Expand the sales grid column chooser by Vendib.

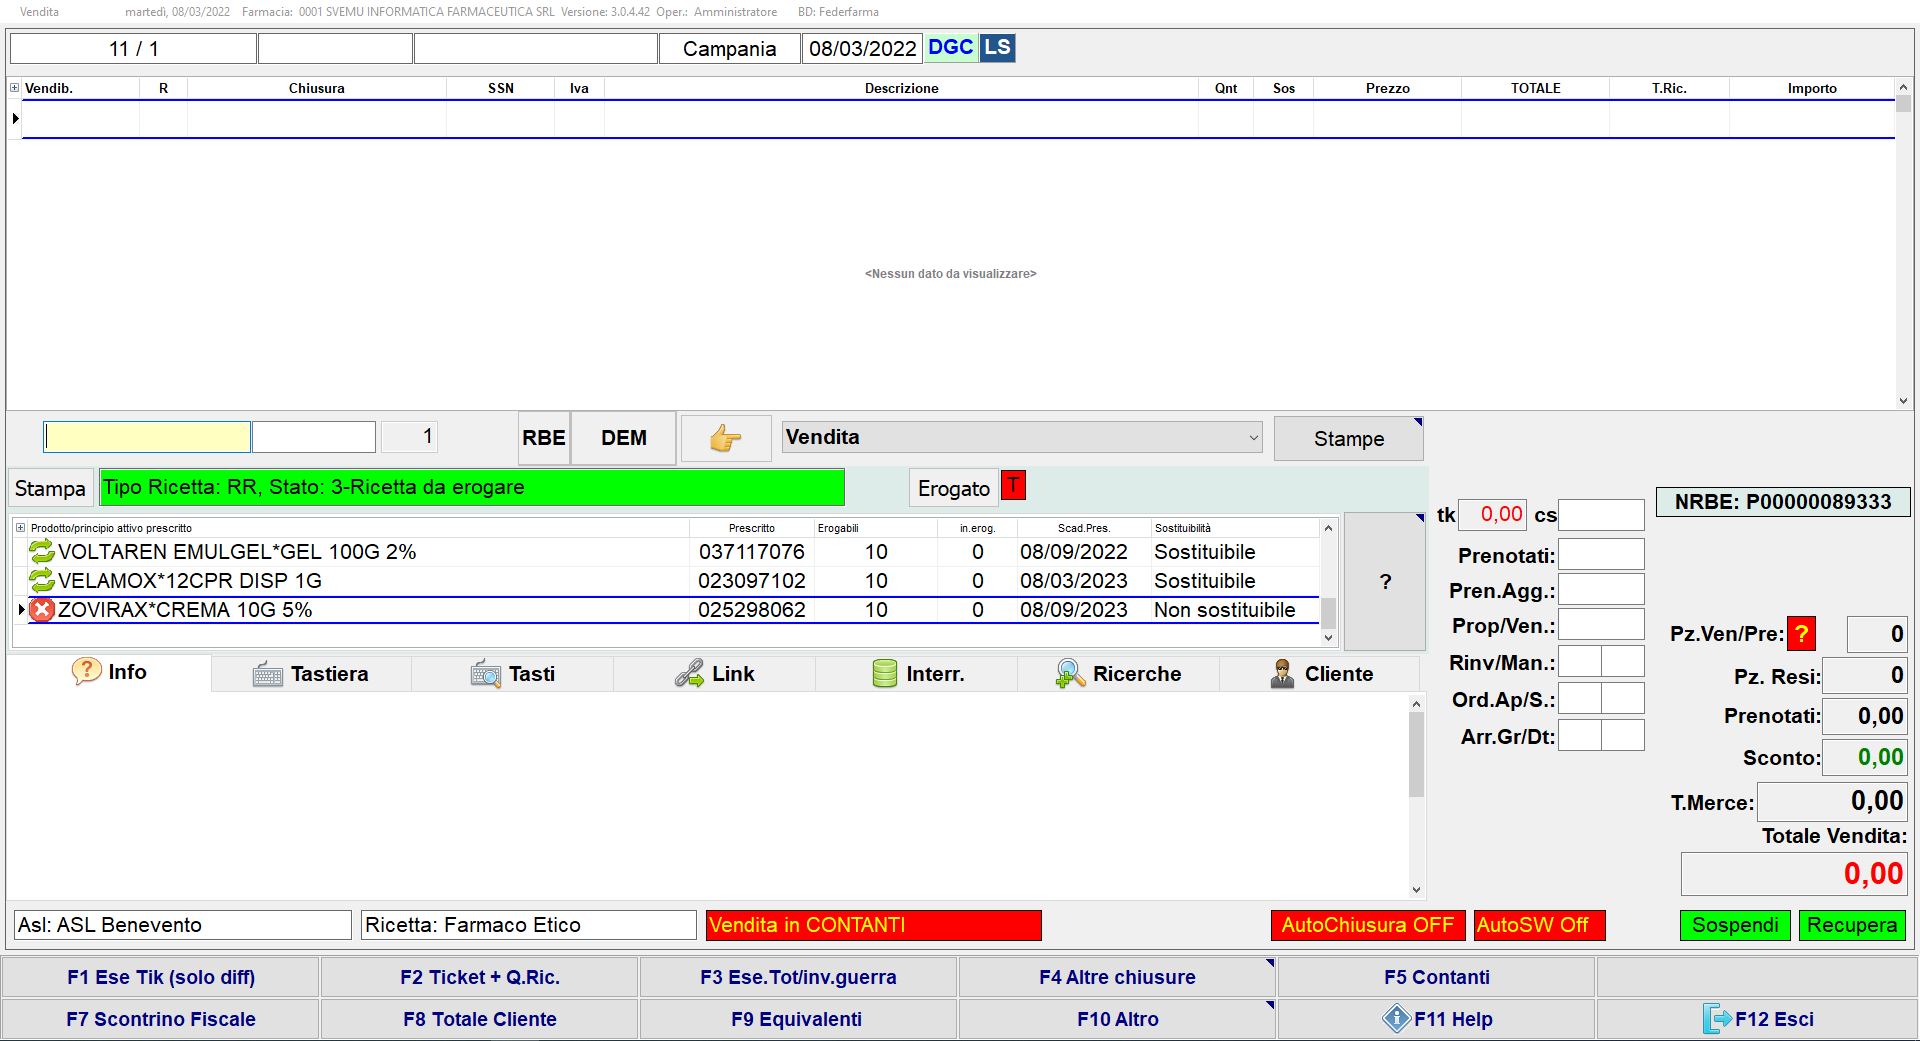point(15,88)
